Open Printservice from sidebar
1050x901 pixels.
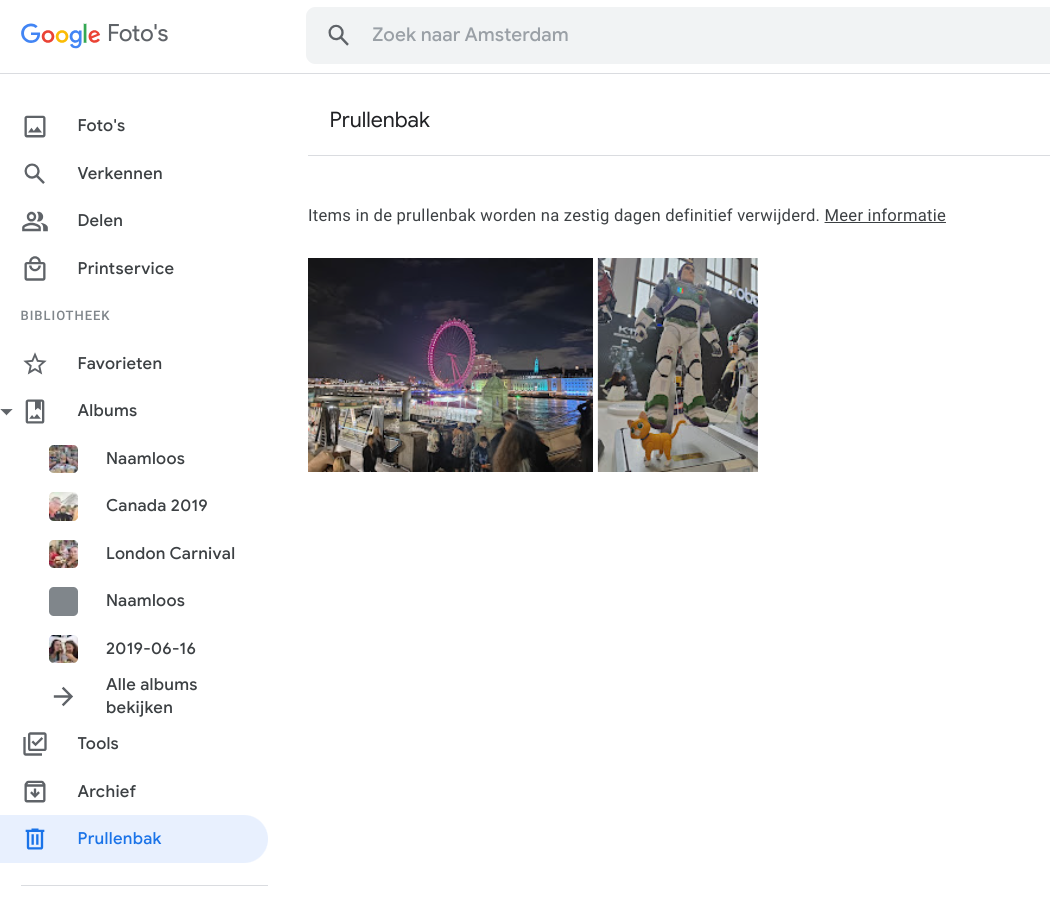click(x=126, y=268)
